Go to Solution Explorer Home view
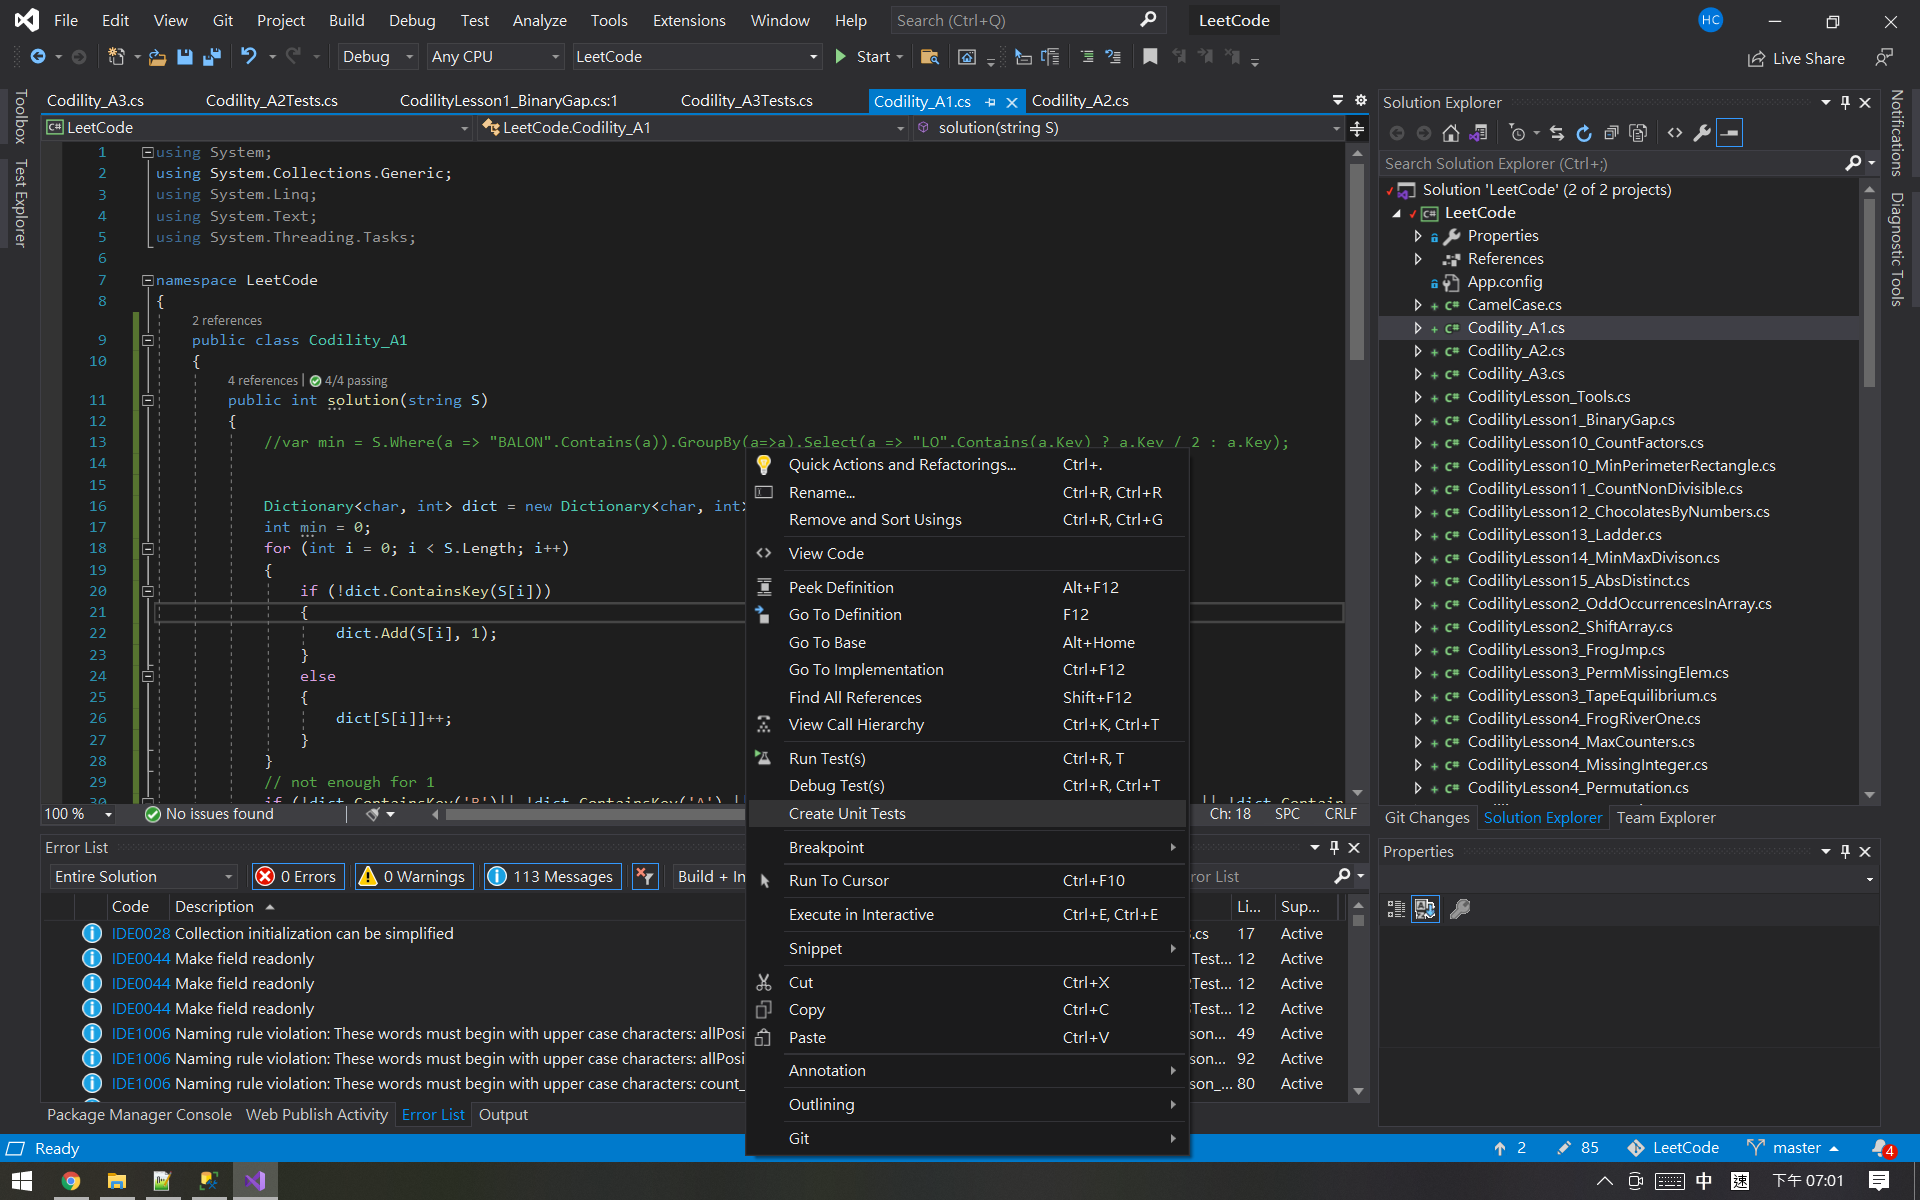 click(x=1450, y=132)
